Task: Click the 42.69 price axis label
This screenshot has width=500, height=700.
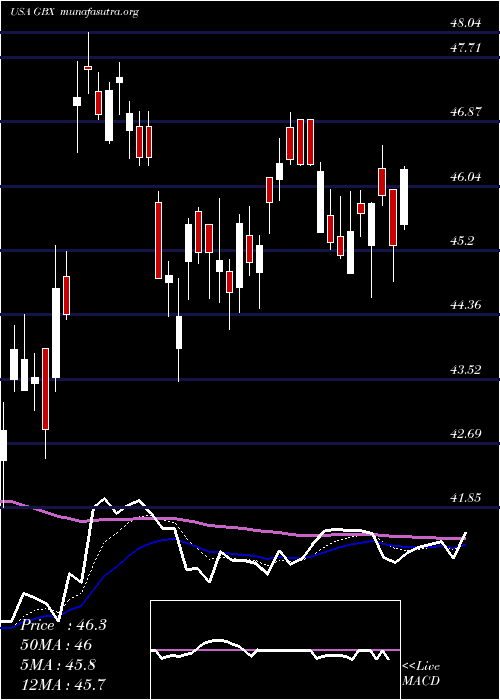Action: pos(466,434)
